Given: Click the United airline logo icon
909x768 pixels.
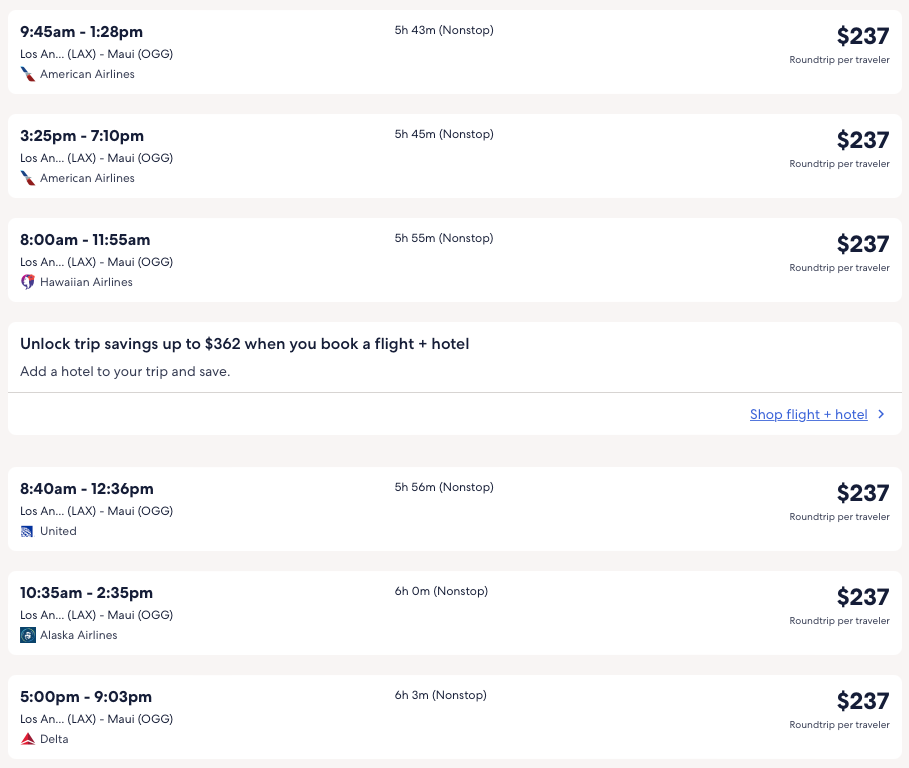Looking at the screenshot, I should [x=28, y=531].
